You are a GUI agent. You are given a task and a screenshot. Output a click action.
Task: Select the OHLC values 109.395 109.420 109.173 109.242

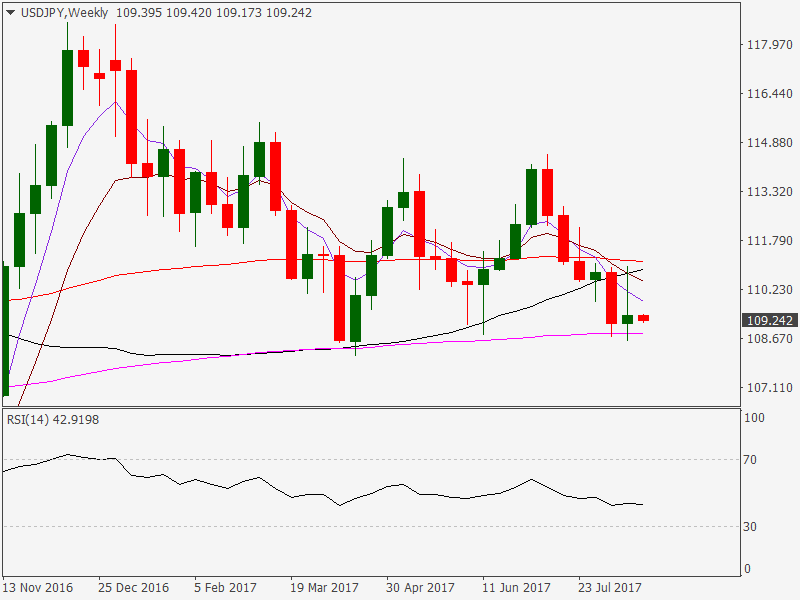tap(214, 13)
